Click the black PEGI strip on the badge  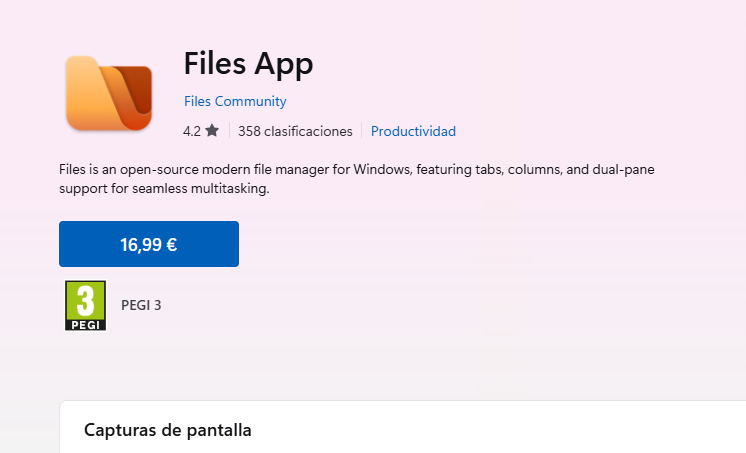(86, 325)
